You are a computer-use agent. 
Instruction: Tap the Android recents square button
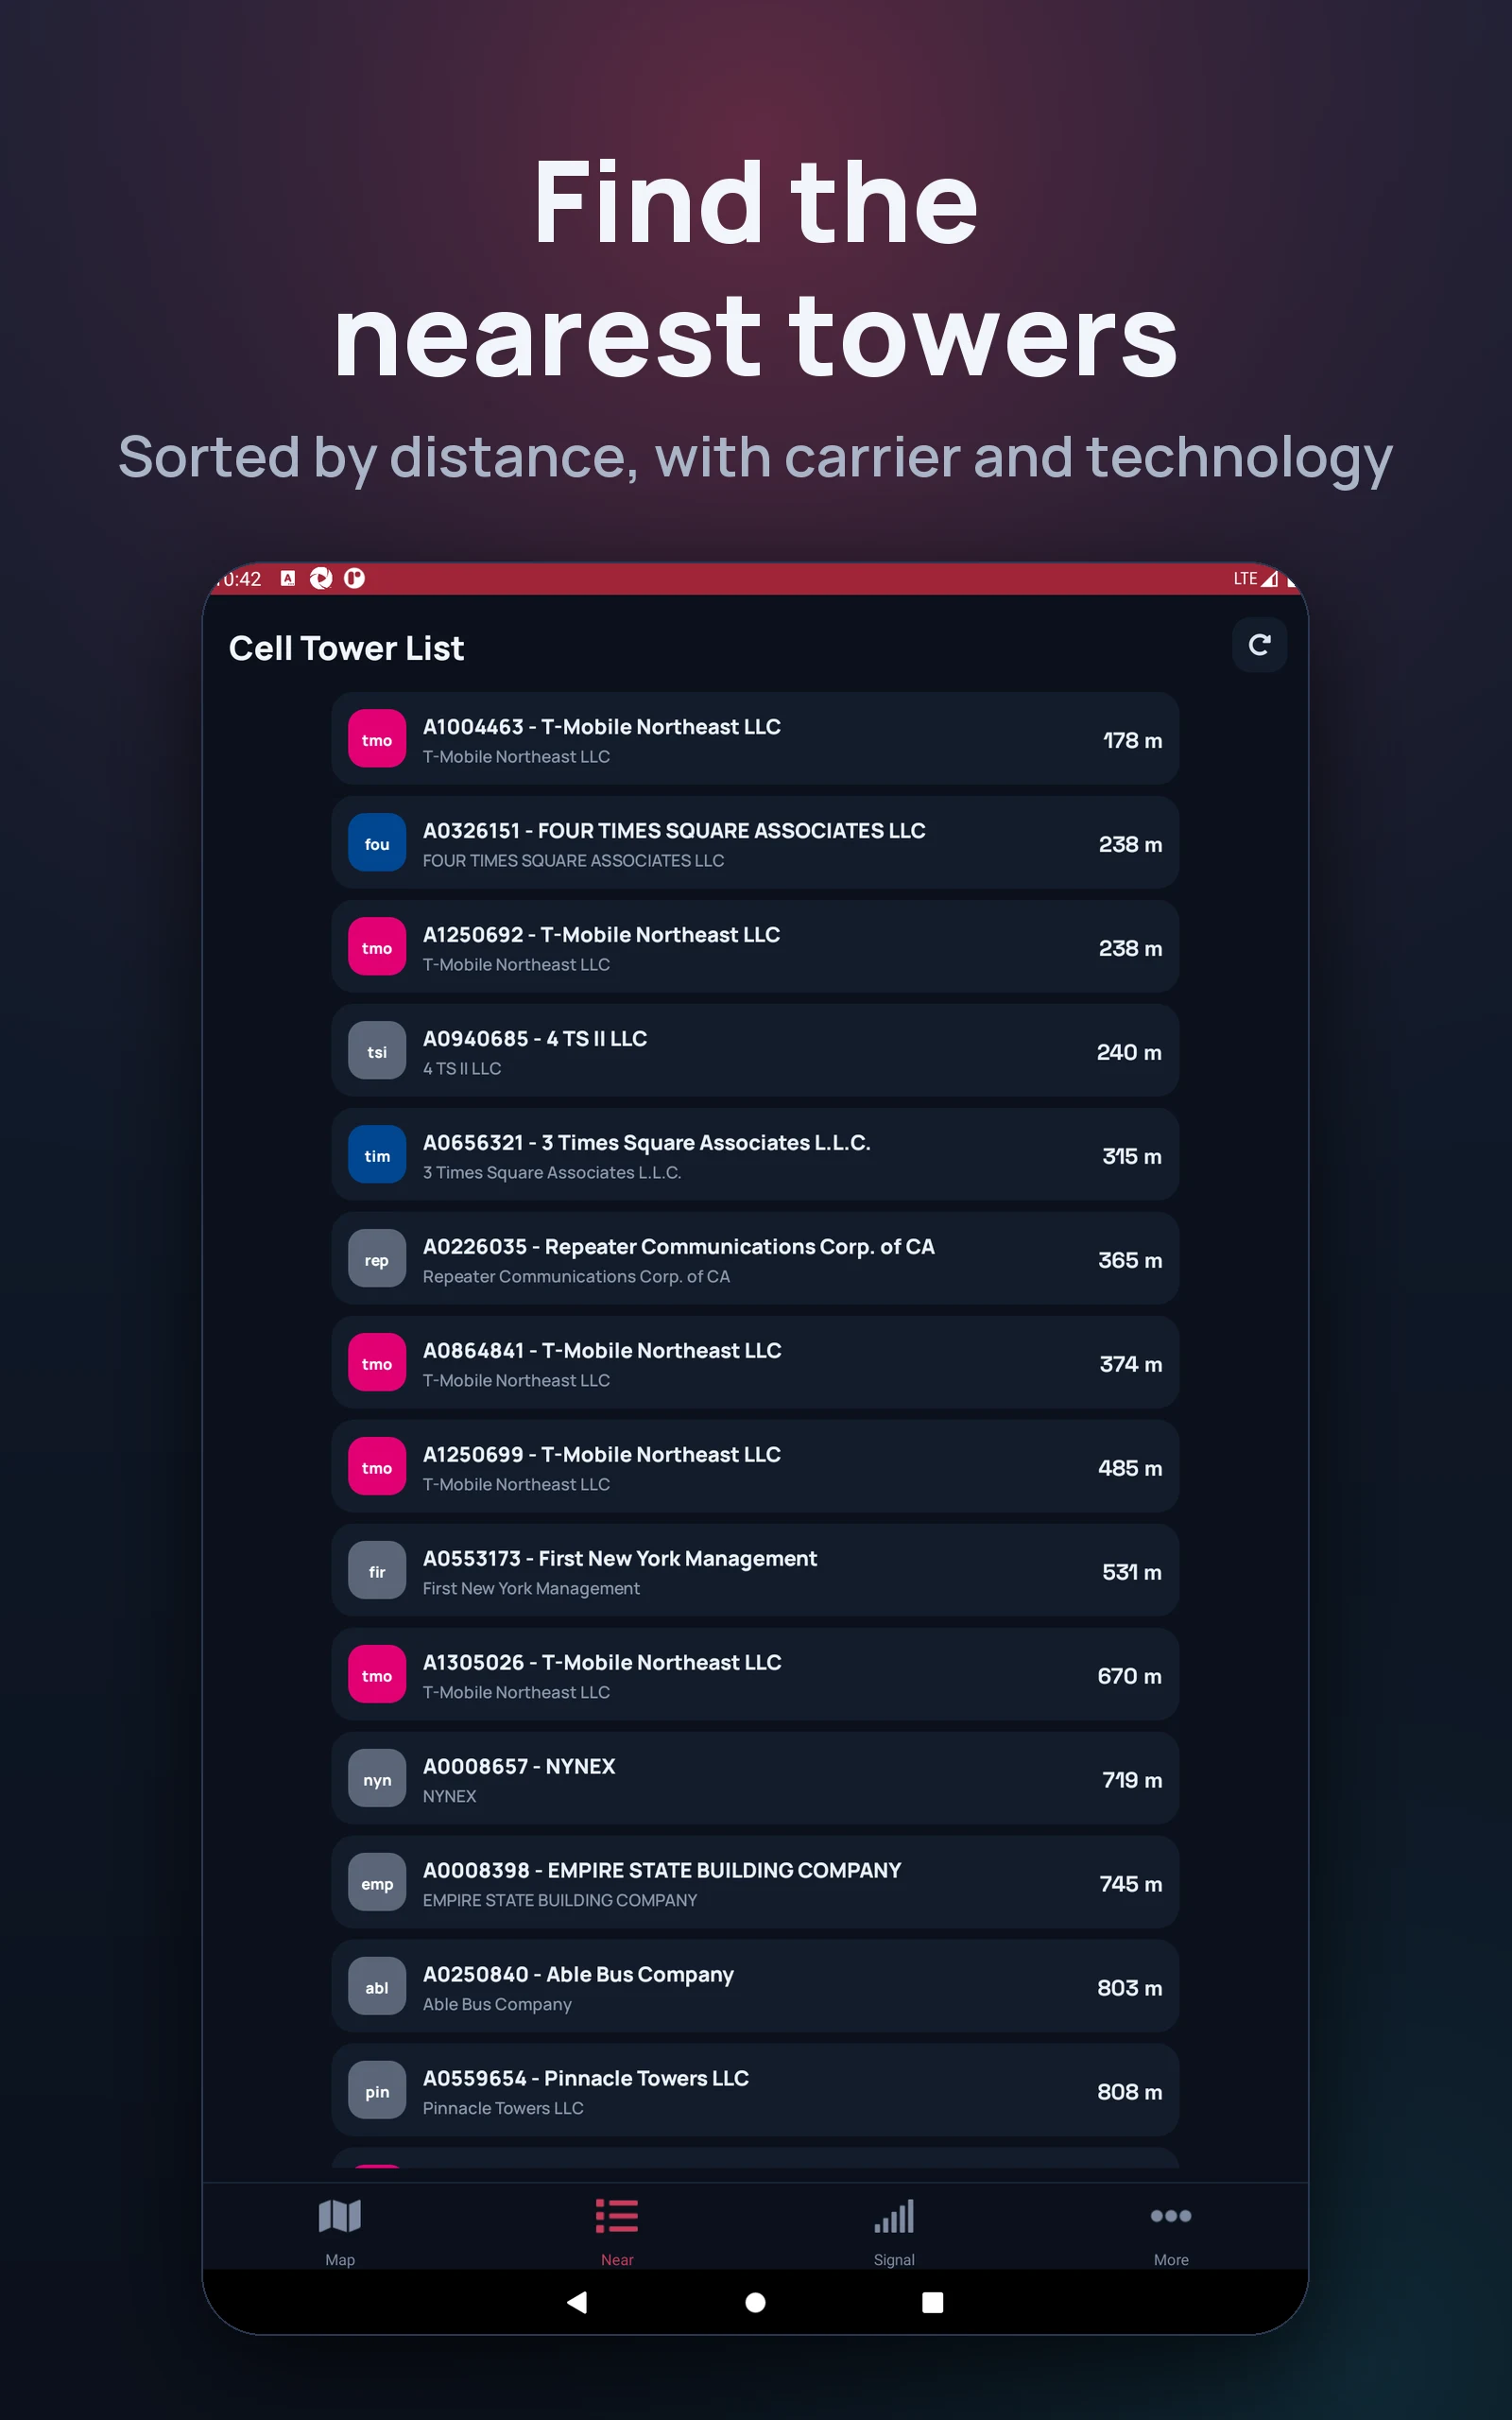(933, 2302)
